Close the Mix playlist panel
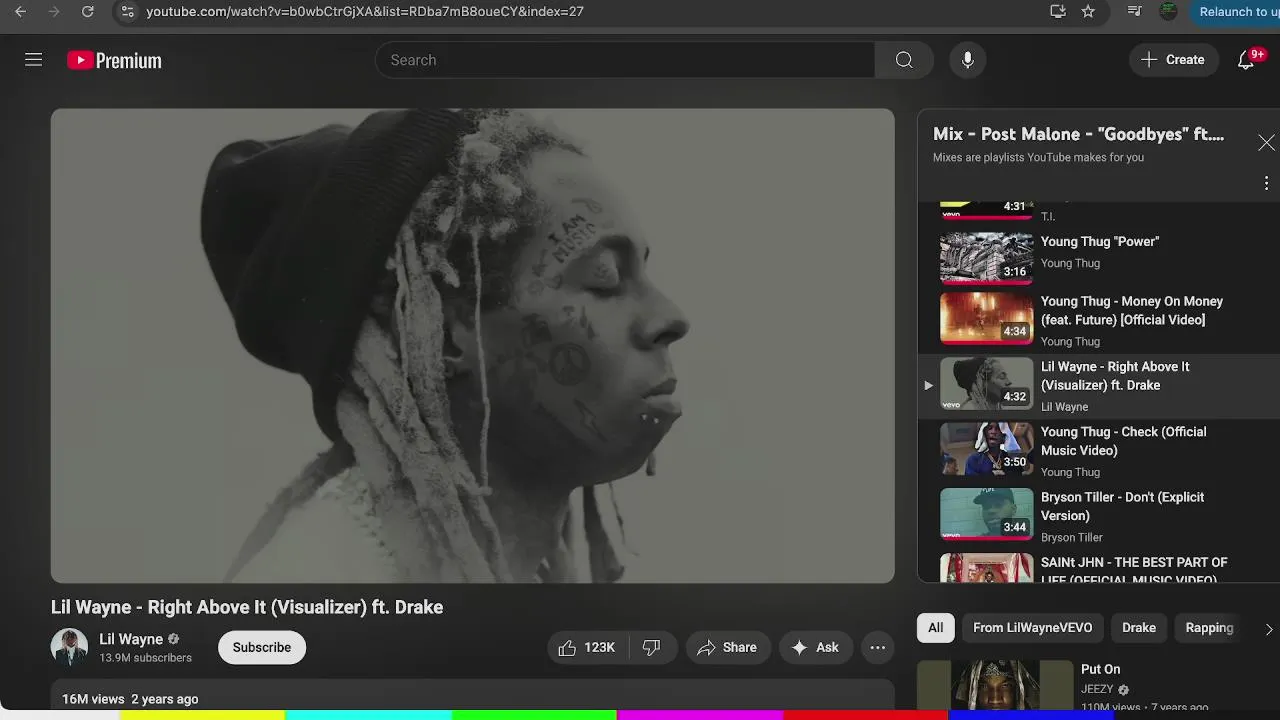Screen dimensions: 1280x720 [1266, 143]
